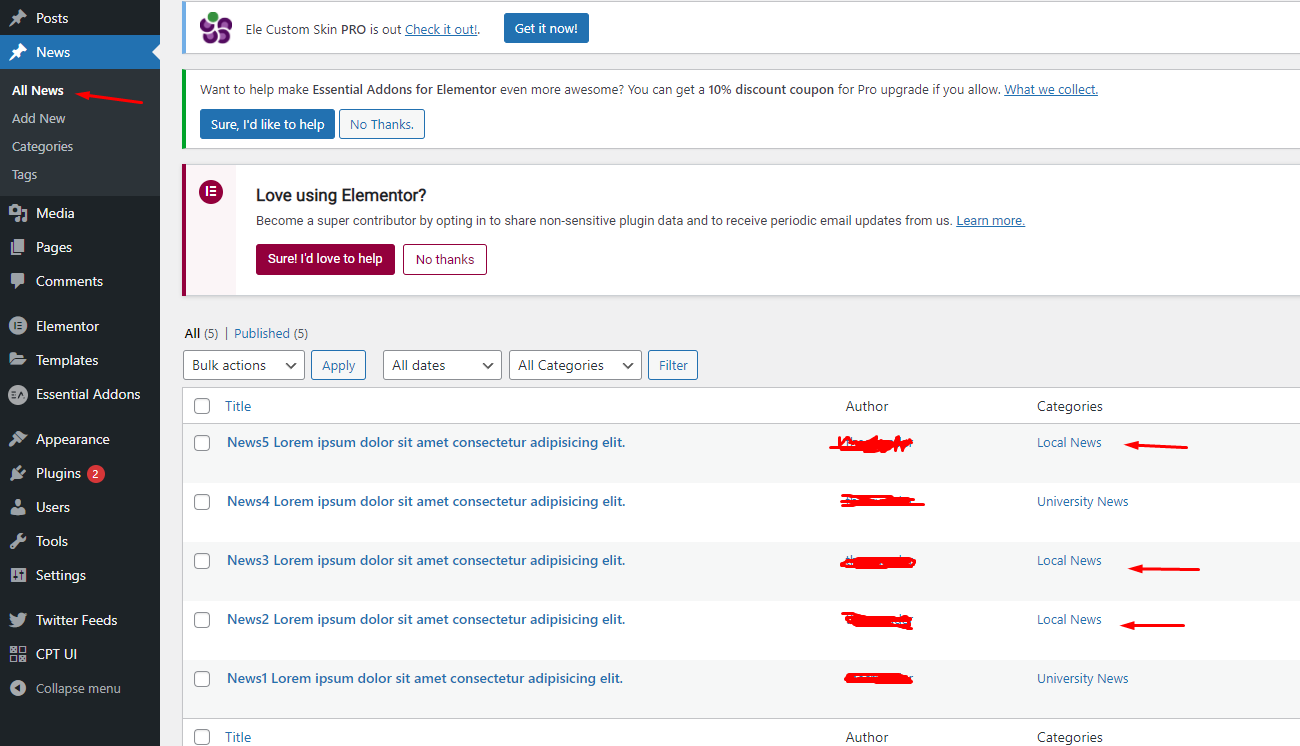This screenshot has width=1300, height=746.
Task: Open the All dates dropdown
Action: (442, 365)
